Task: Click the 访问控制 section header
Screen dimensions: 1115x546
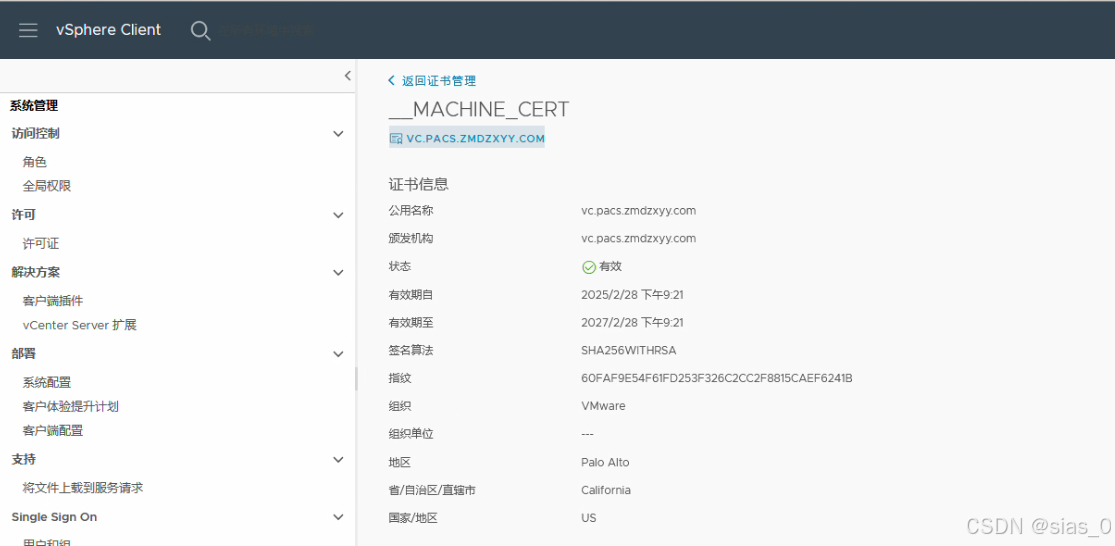Action: (36, 134)
